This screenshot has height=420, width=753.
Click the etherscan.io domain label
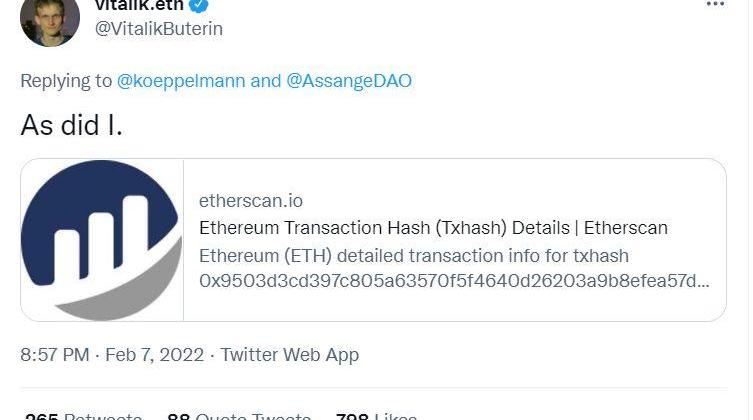(x=250, y=201)
